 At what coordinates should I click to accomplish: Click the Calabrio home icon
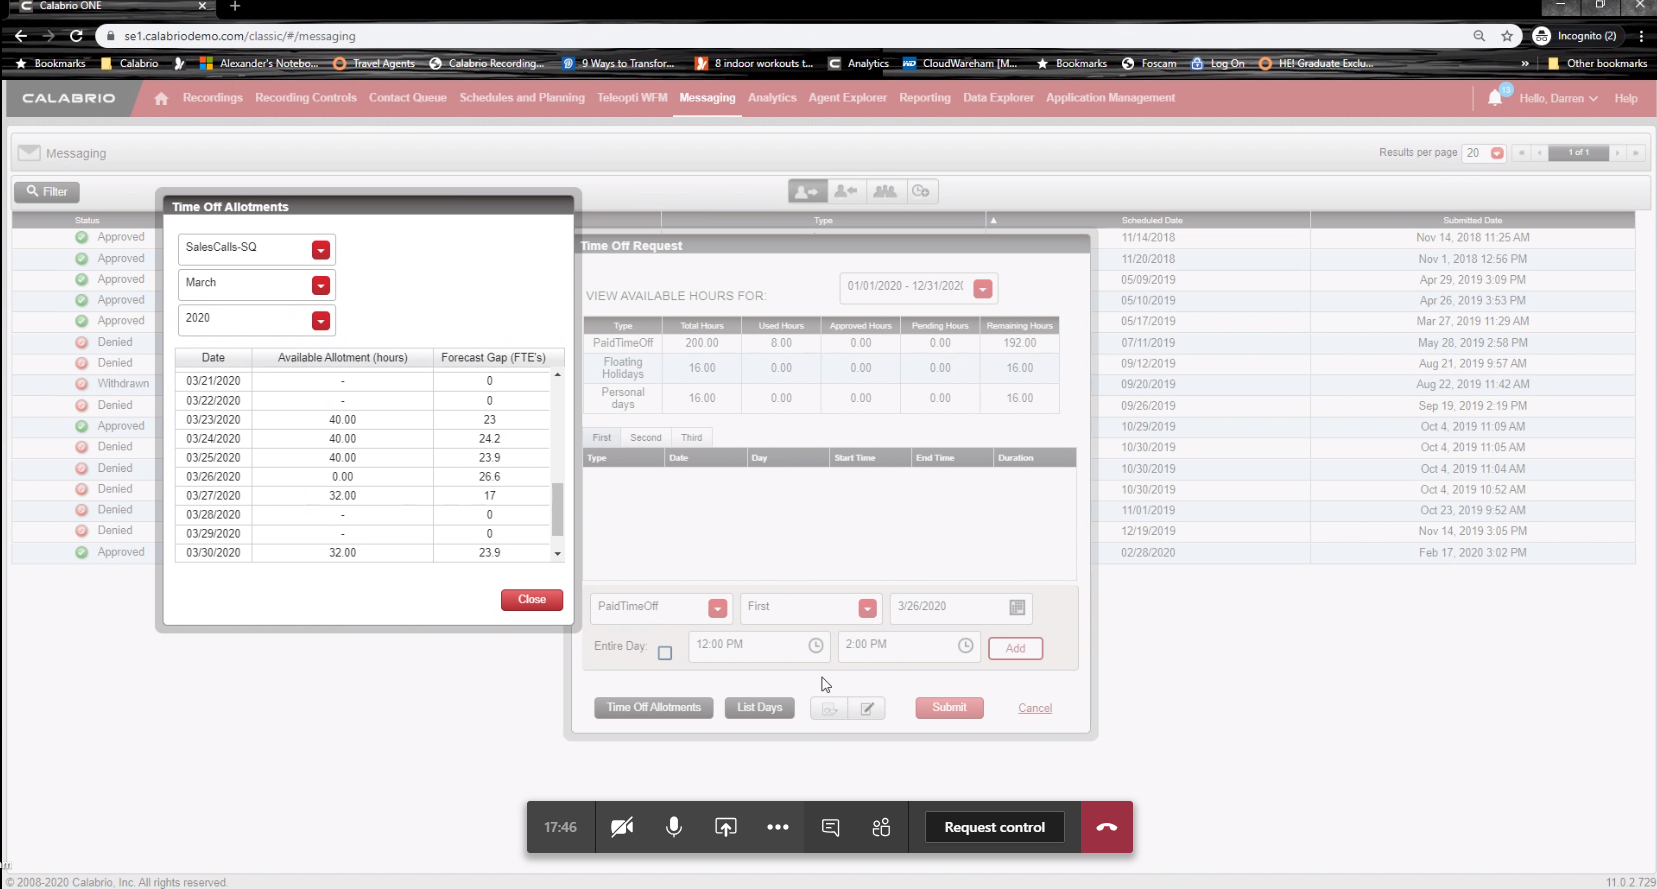(161, 98)
